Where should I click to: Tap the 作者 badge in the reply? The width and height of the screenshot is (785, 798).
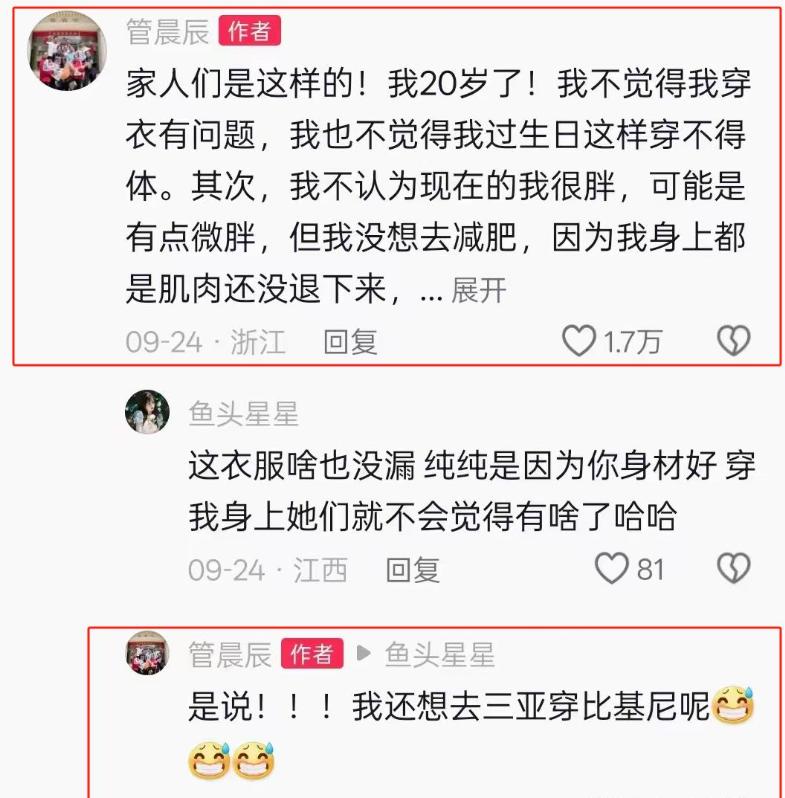click(x=312, y=654)
